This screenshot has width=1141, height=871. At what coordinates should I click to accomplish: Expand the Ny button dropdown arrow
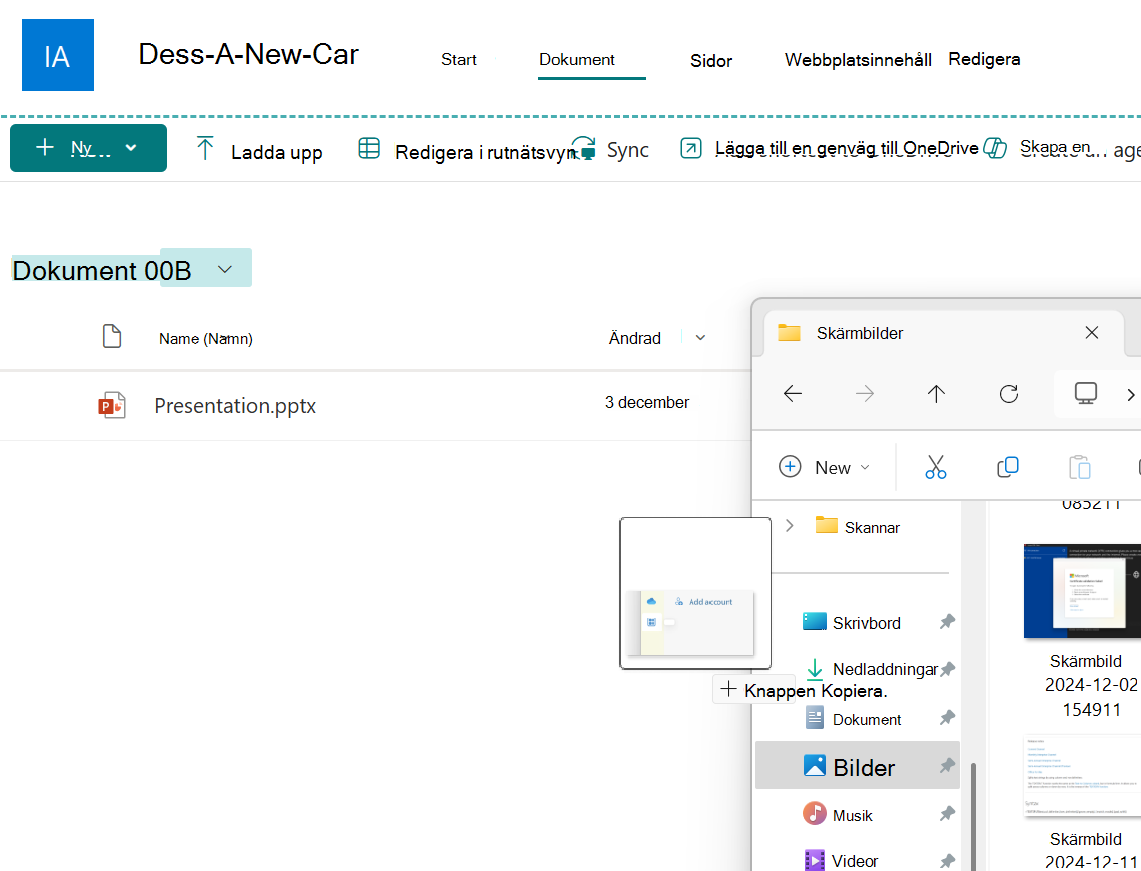pos(131,148)
